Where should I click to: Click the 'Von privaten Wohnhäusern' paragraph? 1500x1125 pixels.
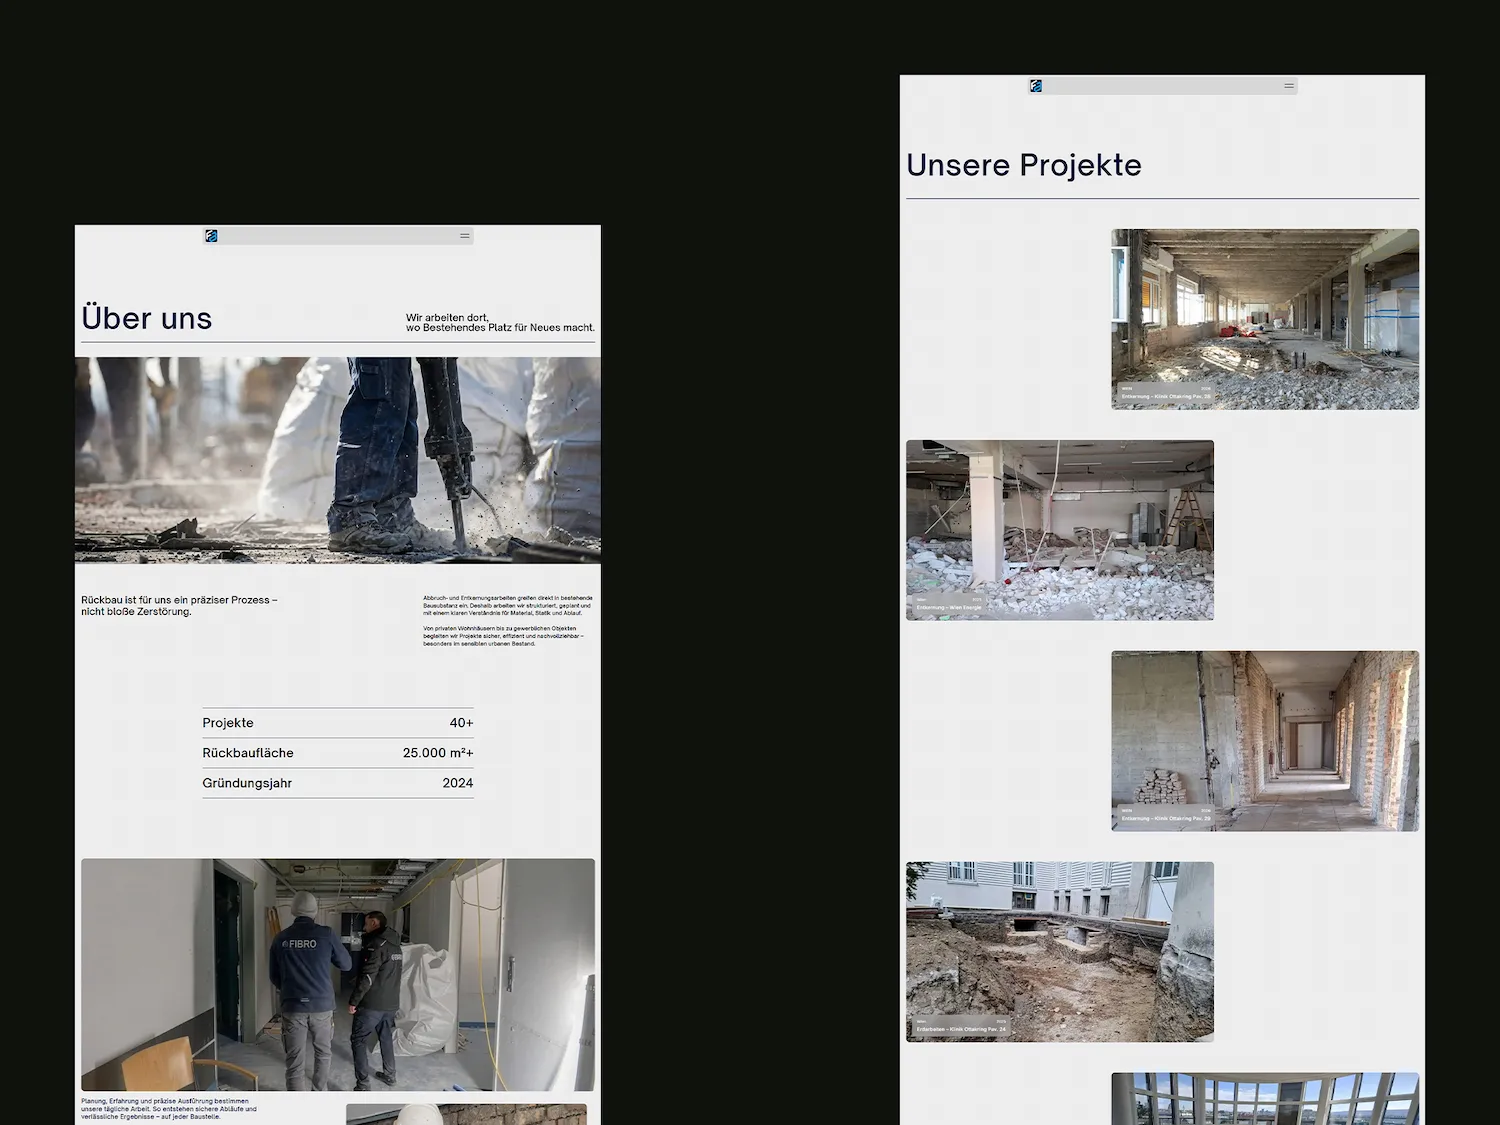coord(503,636)
